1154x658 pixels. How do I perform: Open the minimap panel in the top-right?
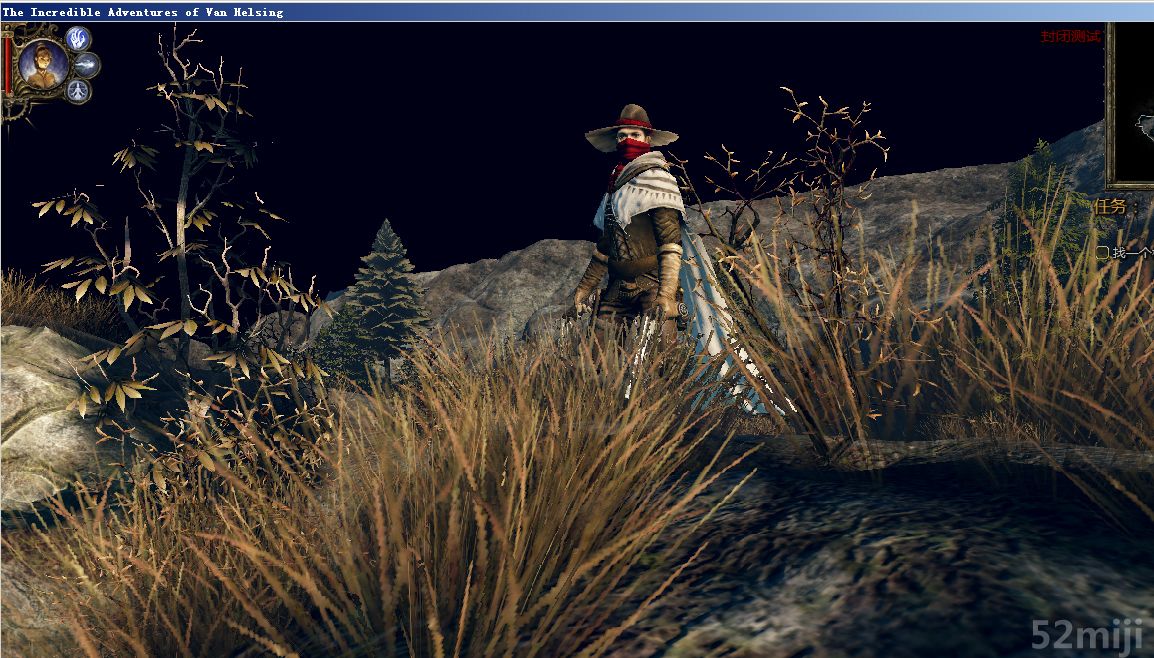point(1132,105)
